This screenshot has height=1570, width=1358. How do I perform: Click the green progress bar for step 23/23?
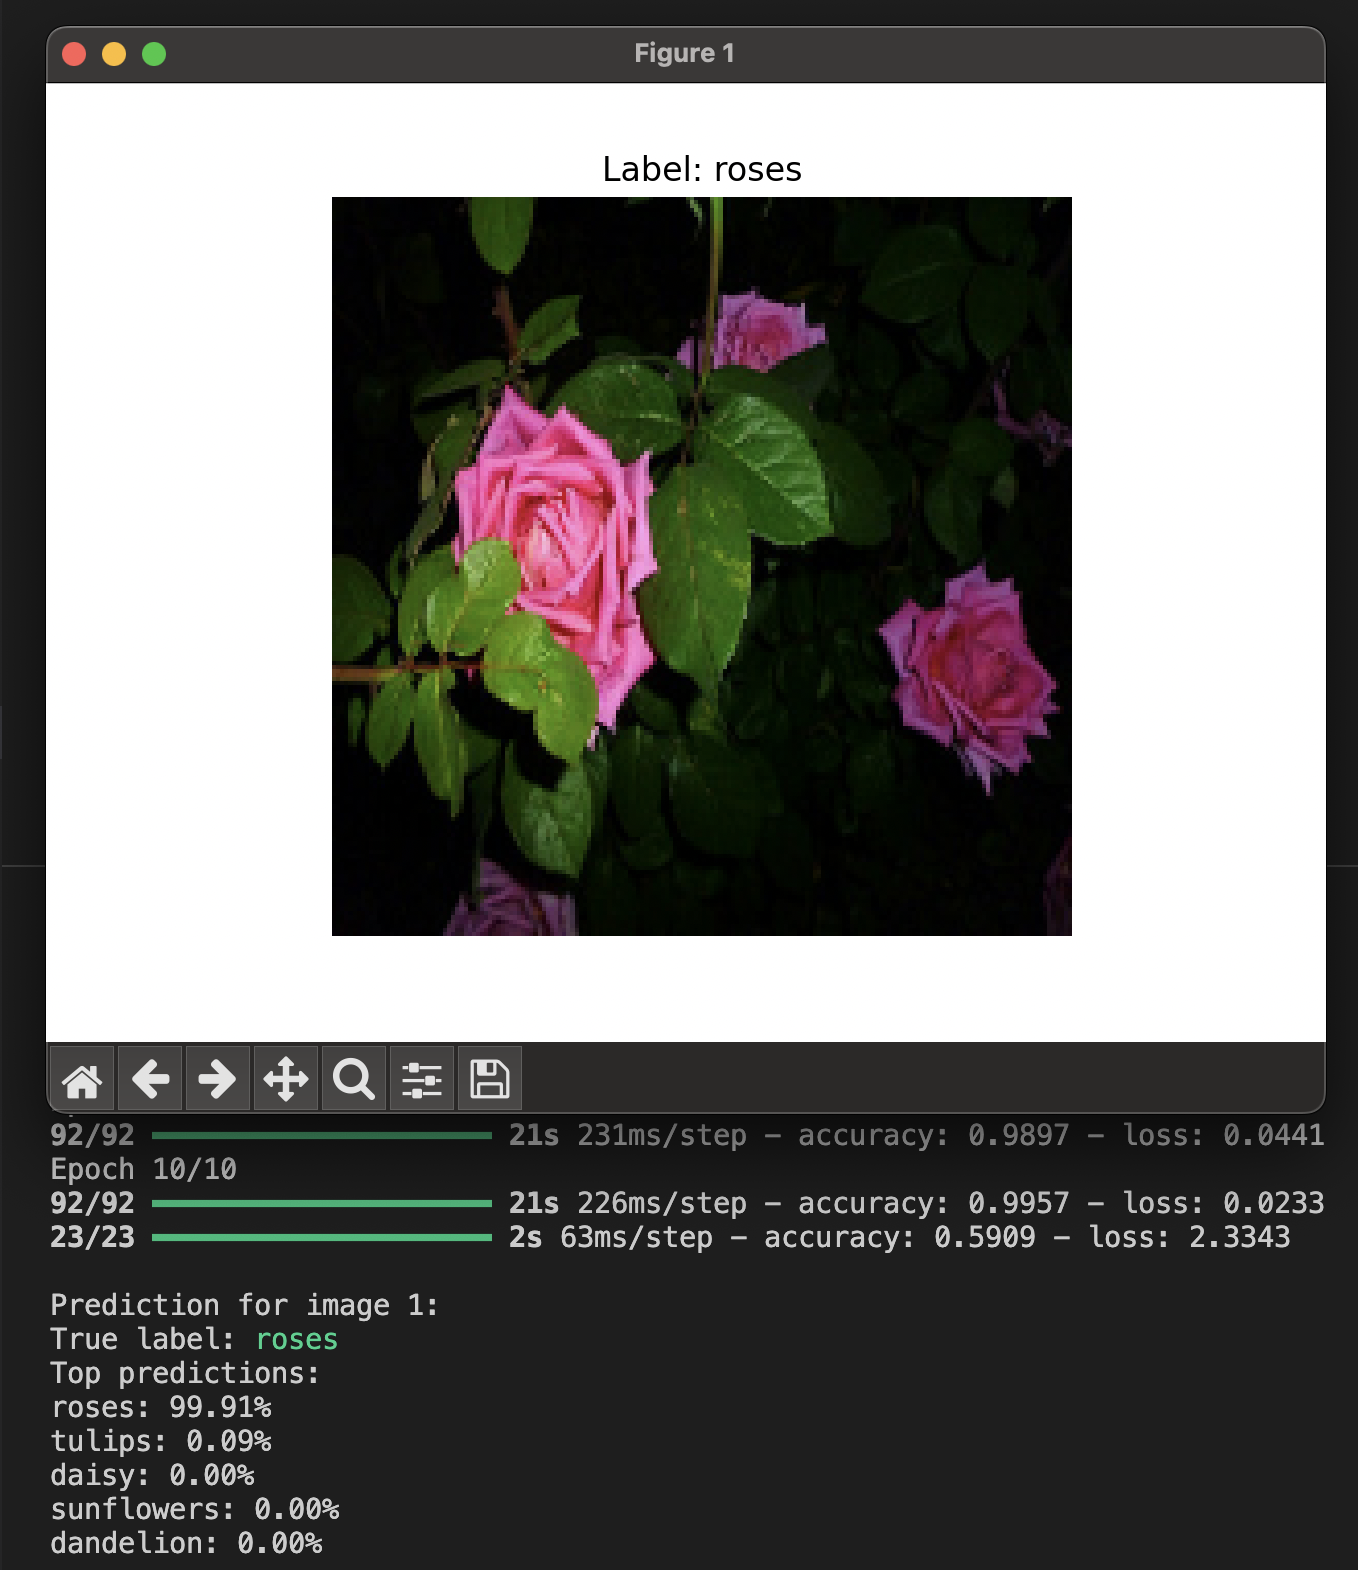point(322,1237)
